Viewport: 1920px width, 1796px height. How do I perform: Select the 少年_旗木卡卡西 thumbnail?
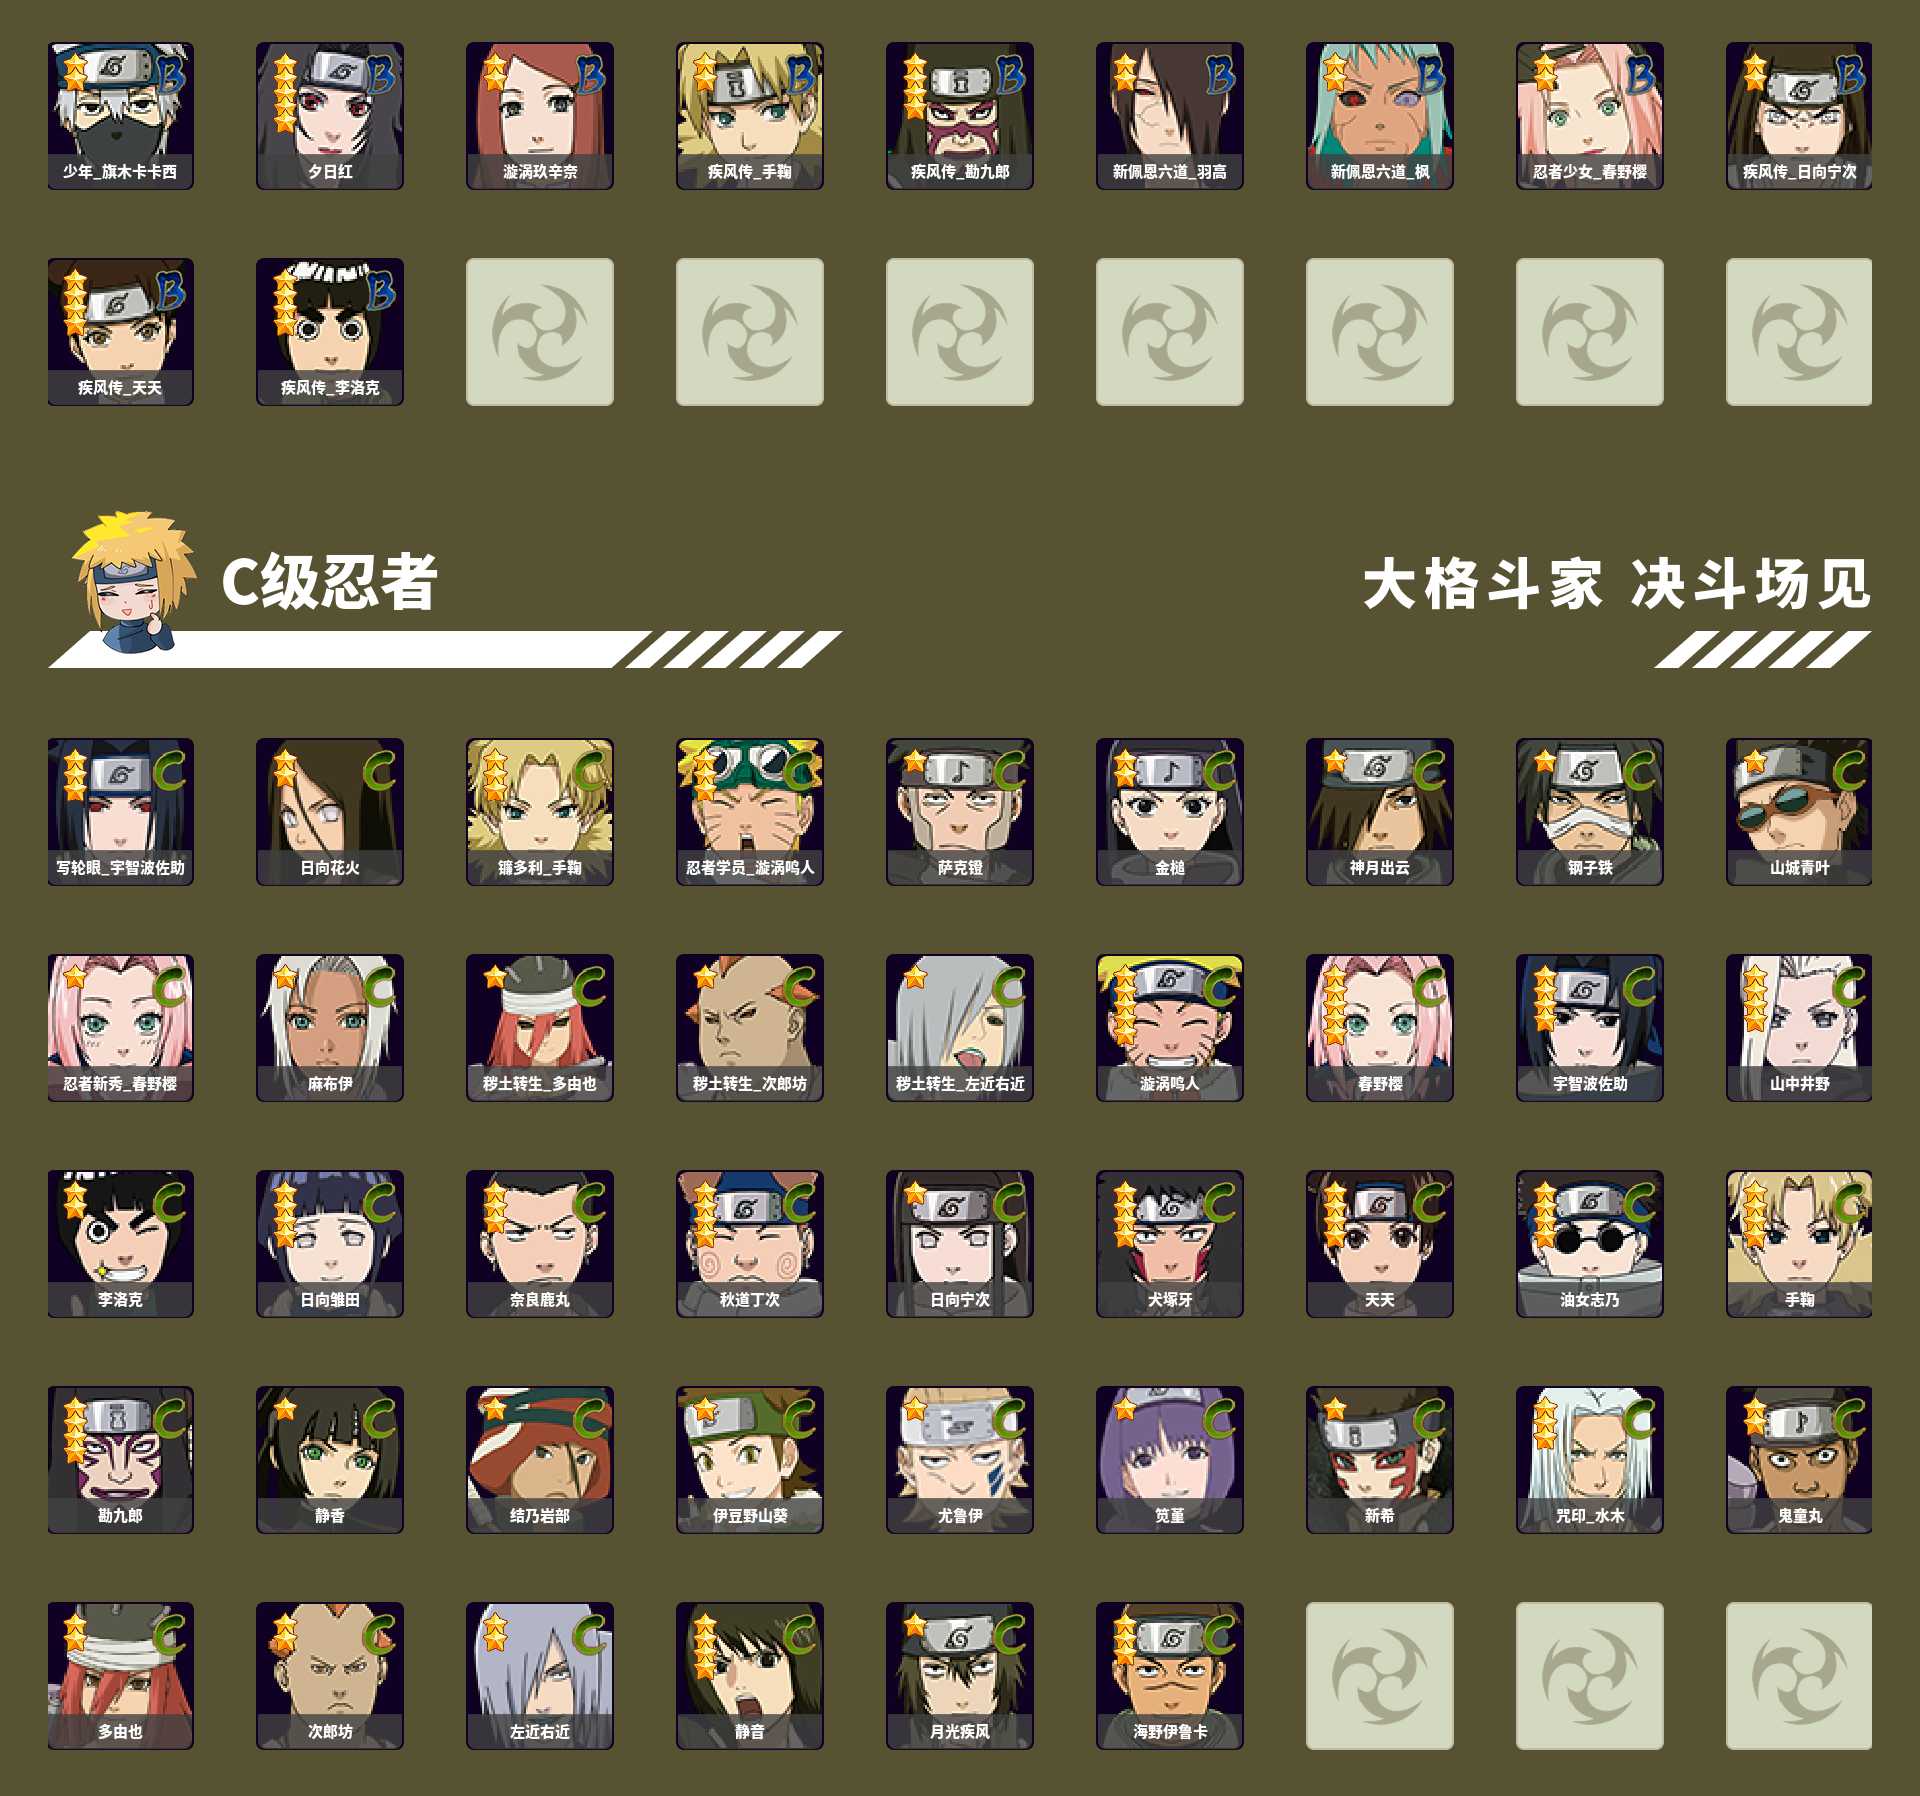(x=120, y=116)
